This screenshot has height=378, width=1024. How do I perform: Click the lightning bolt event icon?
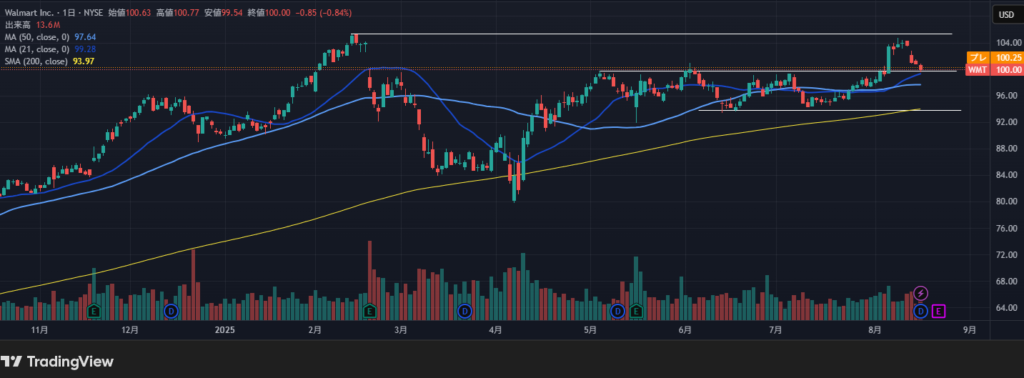[921, 293]
